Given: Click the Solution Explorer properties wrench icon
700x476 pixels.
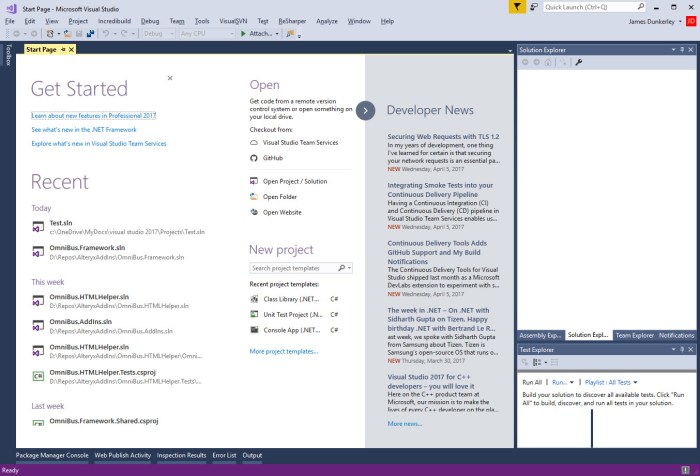Looking at the screenshot, I should click(579, 63).
